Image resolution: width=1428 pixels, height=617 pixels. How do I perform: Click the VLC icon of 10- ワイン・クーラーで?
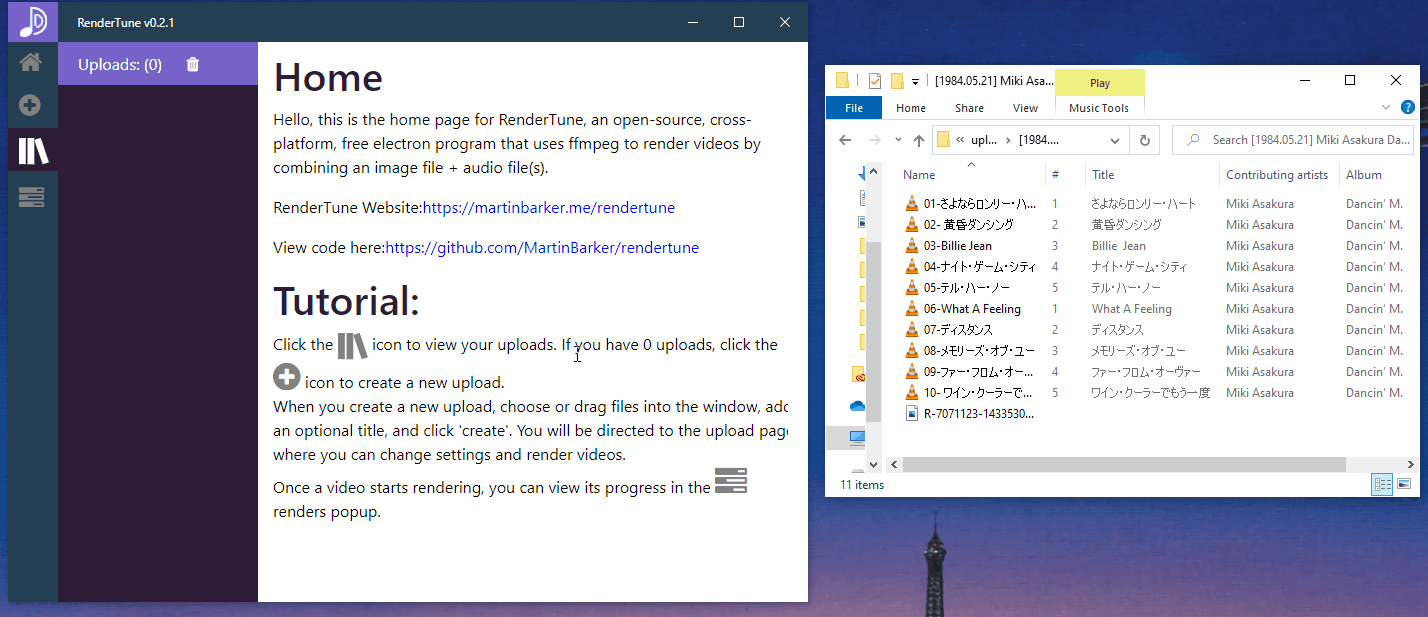click(911, 393)
